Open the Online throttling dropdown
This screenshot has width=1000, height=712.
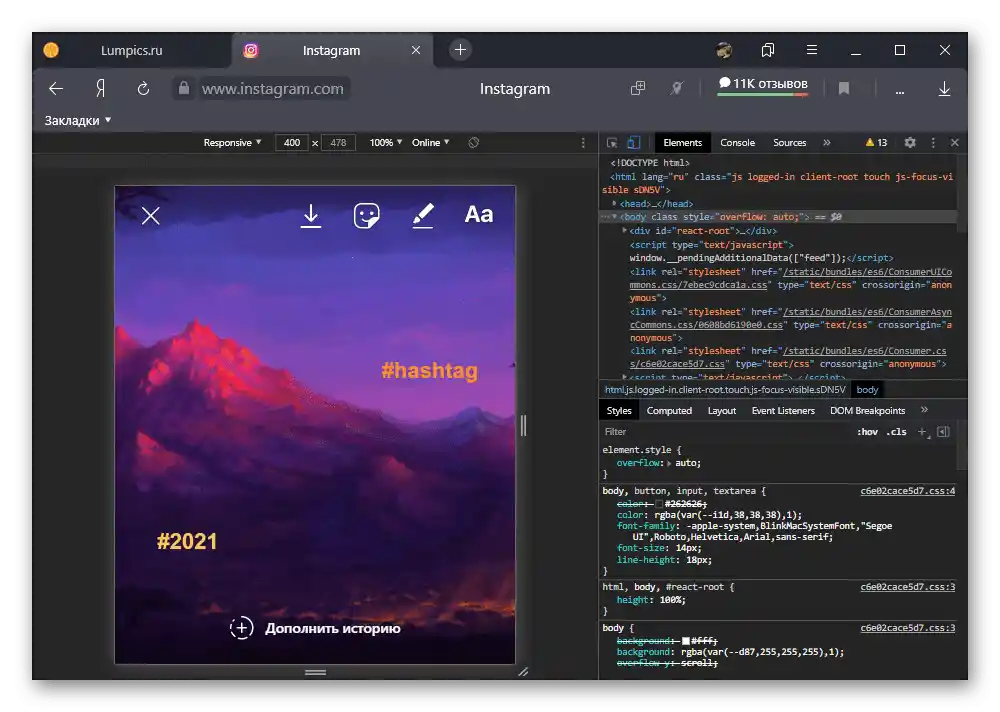[x=430, y=142]
